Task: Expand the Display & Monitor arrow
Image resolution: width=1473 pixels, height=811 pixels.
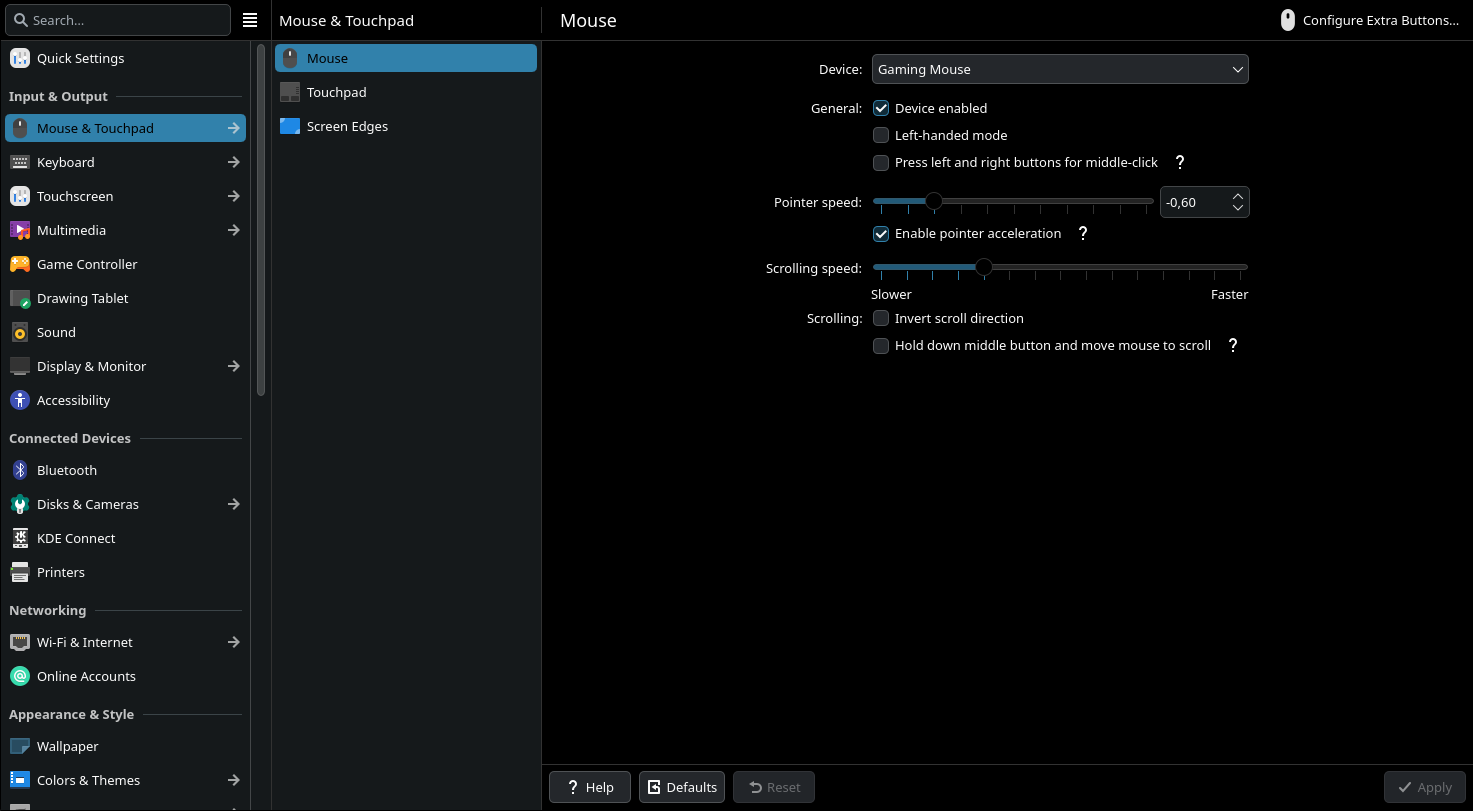Action: [233, 366]
